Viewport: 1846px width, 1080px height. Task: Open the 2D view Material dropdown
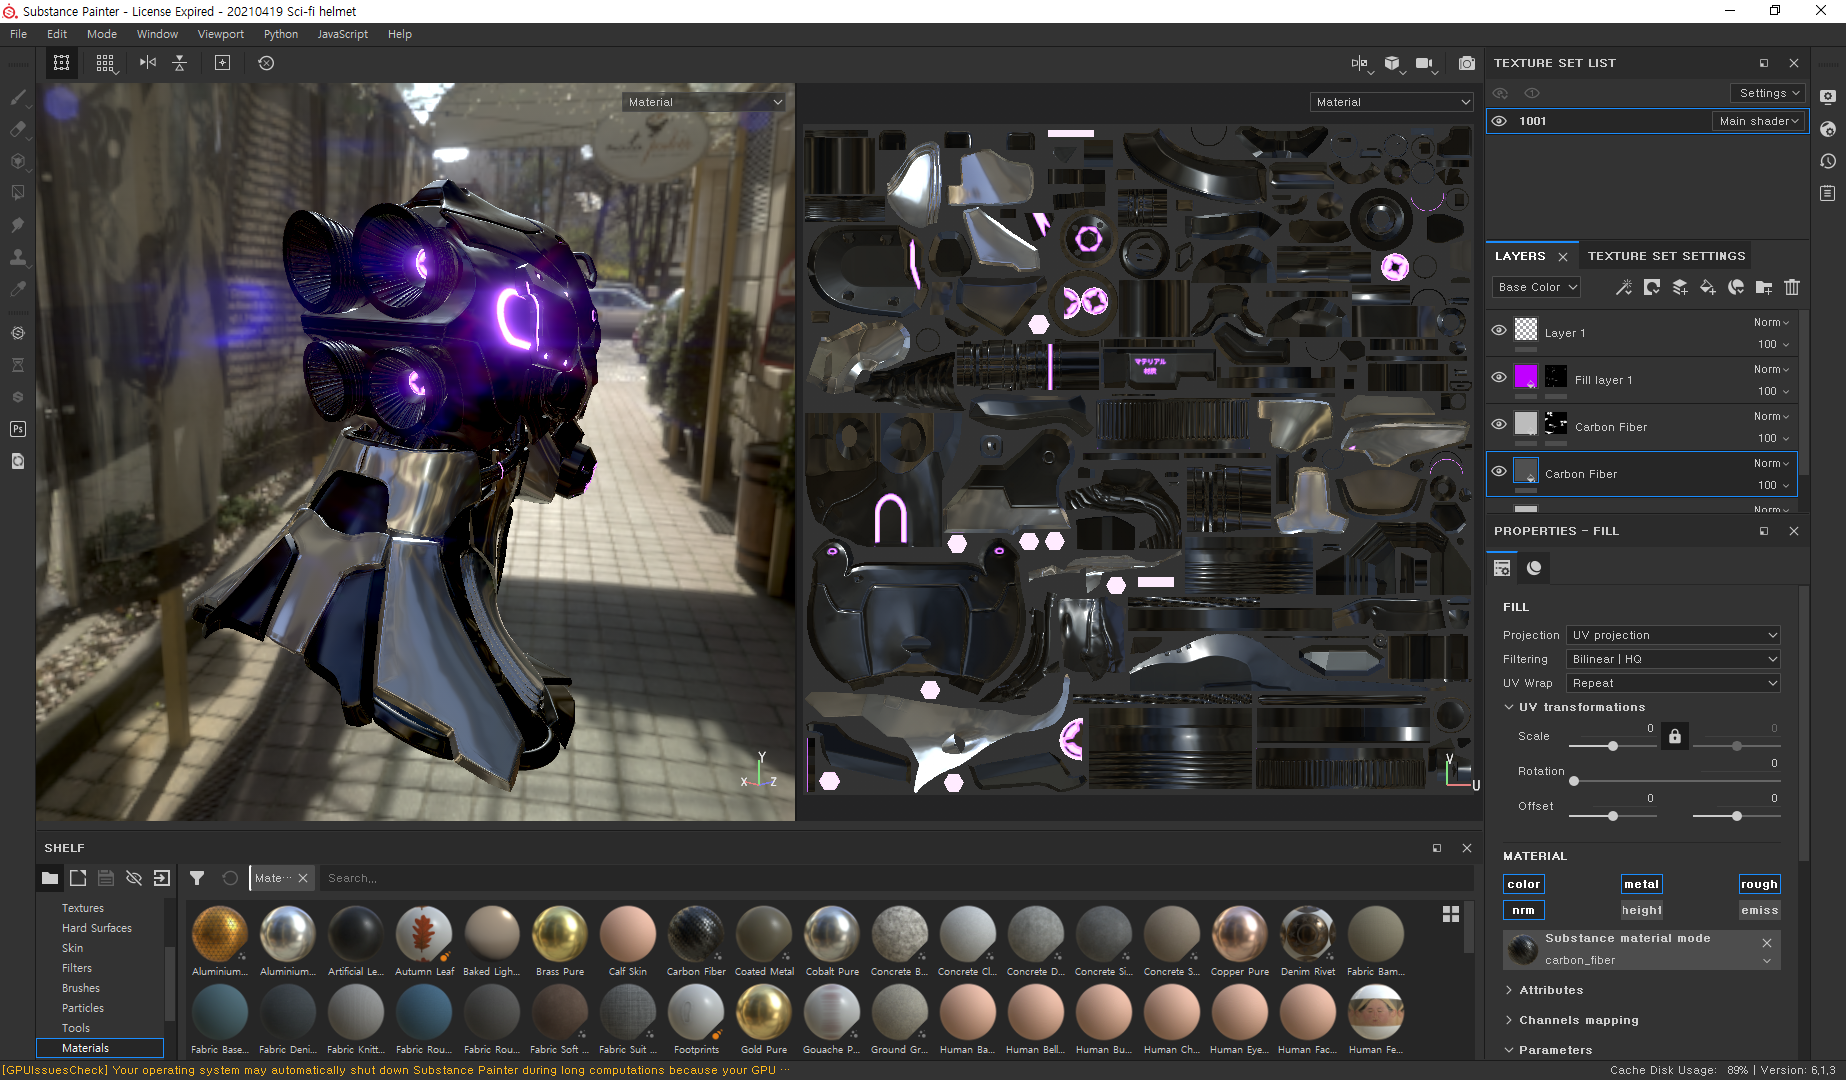[1391, 102]
